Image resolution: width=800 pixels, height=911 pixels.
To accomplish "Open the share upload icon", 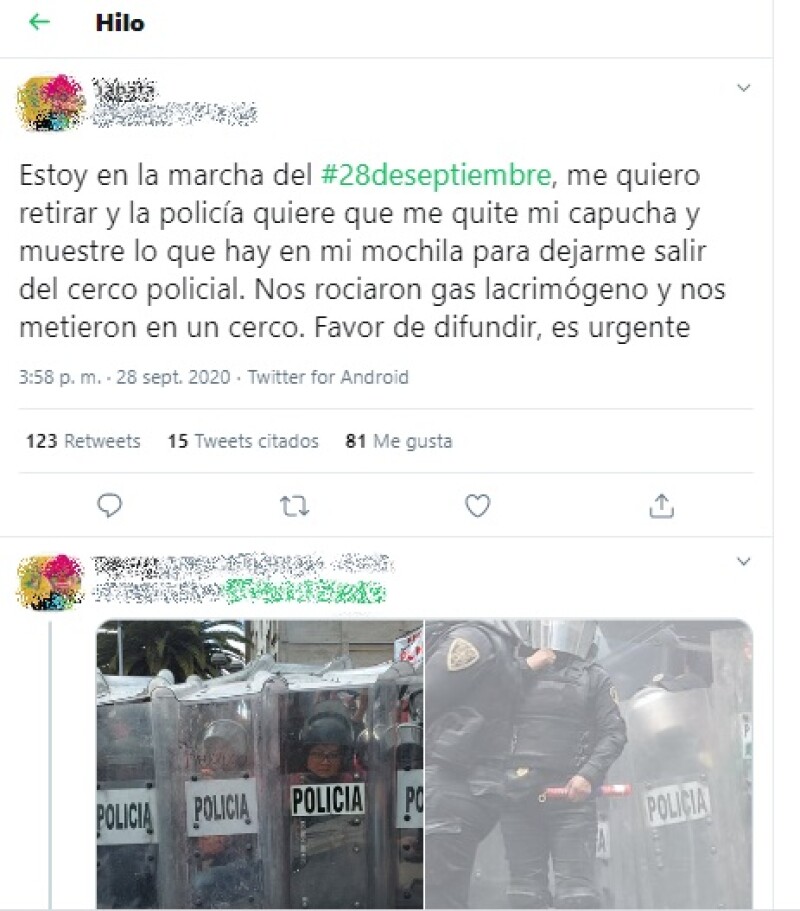I will click(x=661, y=505).
